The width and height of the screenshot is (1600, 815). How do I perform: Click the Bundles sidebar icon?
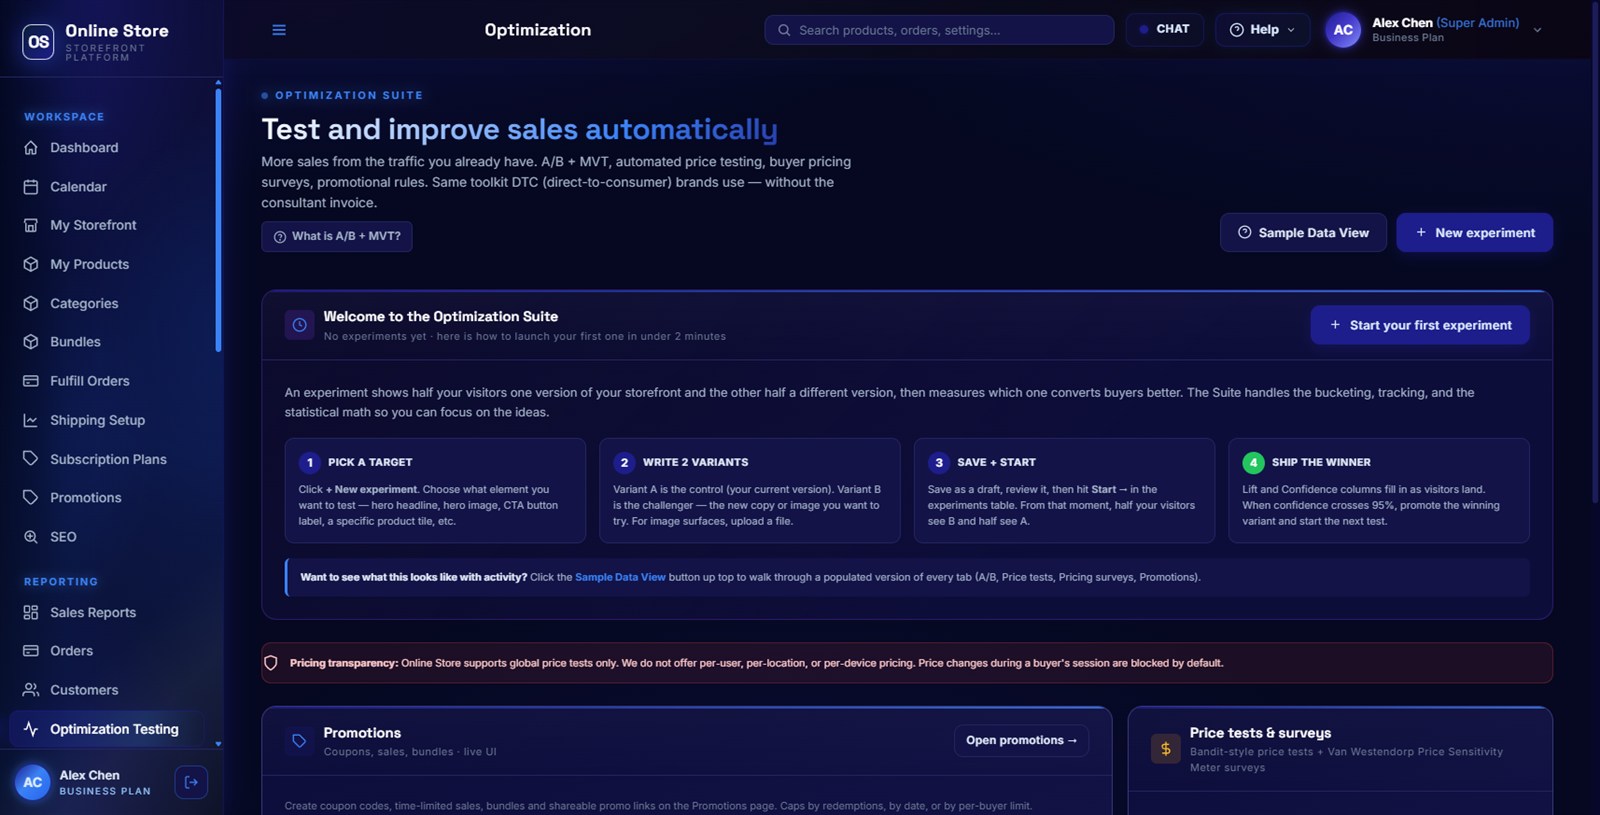coord(31,342)
